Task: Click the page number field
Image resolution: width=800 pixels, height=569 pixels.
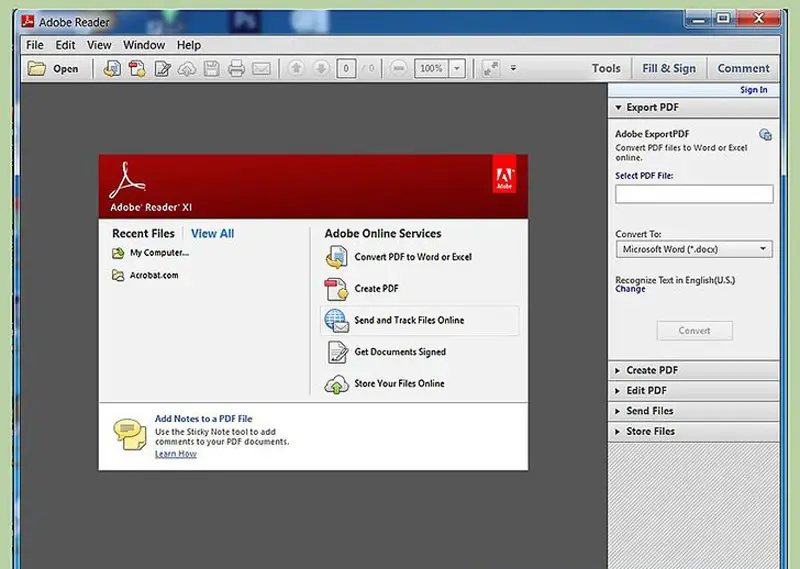Action: pyautogui.click(x=346, y=68)
